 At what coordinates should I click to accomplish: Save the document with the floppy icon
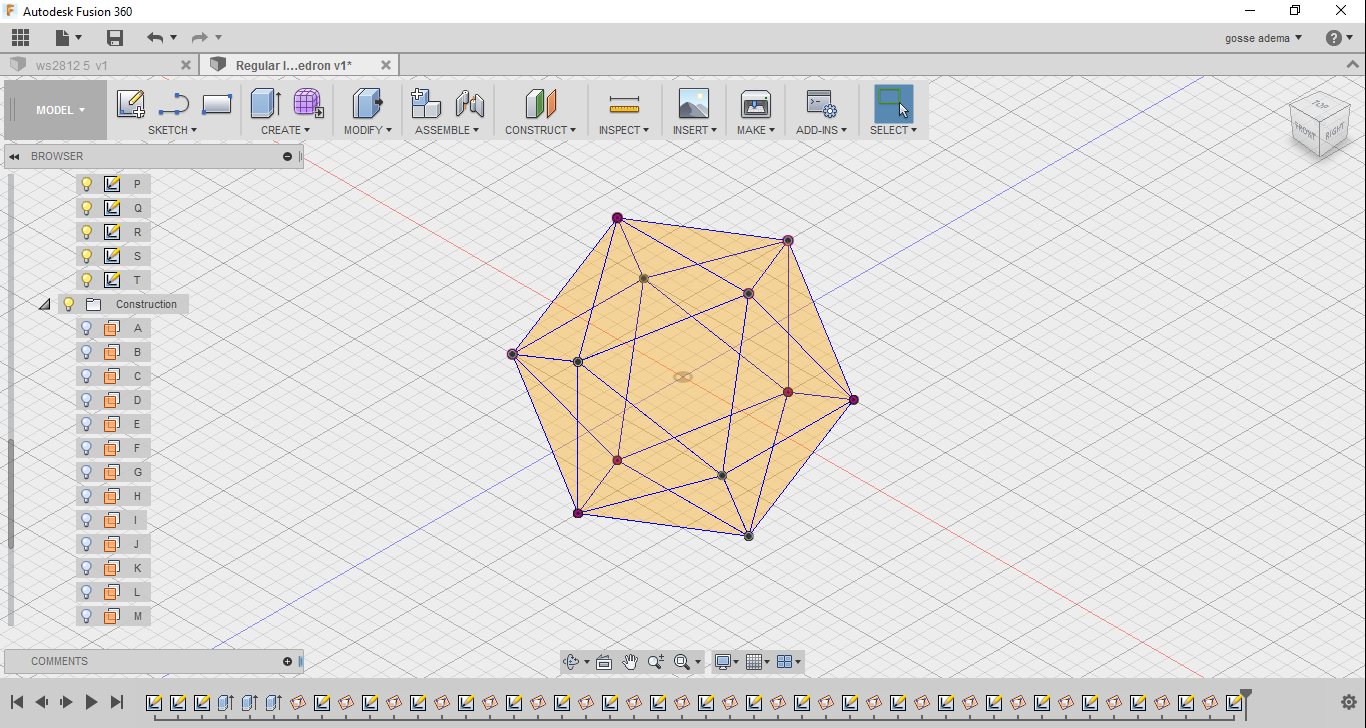[115, 38]
